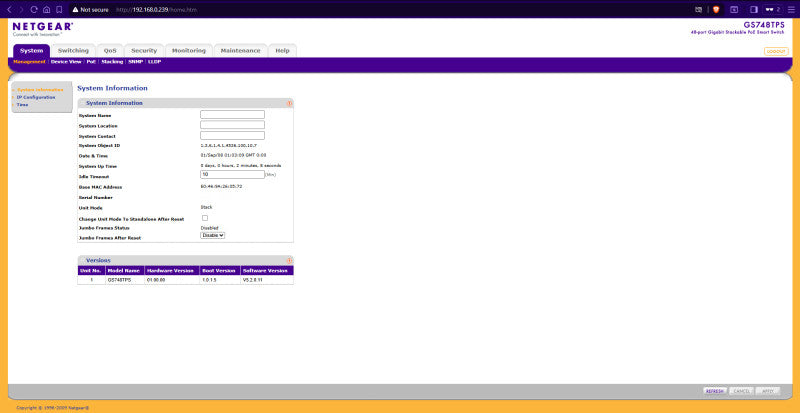The width and height of the screenshot is (800, 413).
Task: Open the browser hamburger menu
Action: [x=791, y=9]
